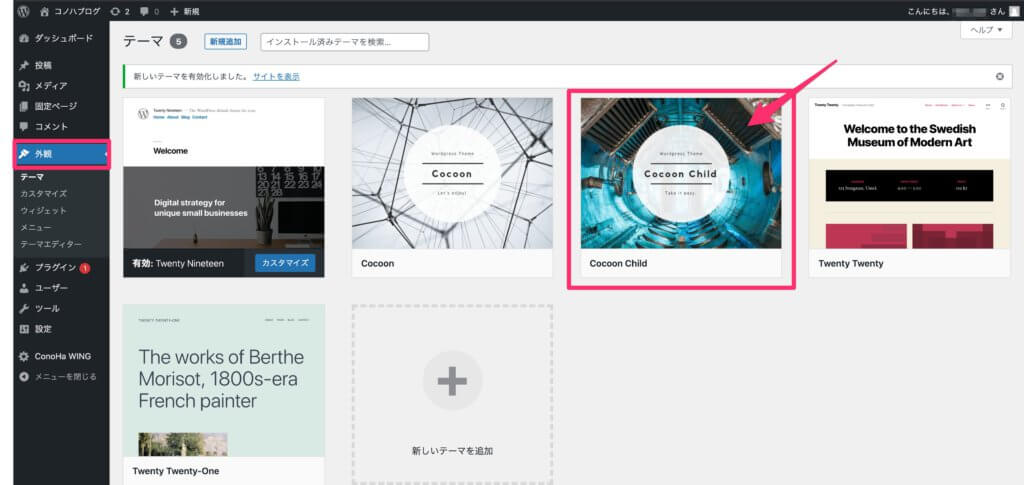The height and width of the screenshot is (485, 1024).
Task: Focus the installed themes search field
Action: click(345, 42)
